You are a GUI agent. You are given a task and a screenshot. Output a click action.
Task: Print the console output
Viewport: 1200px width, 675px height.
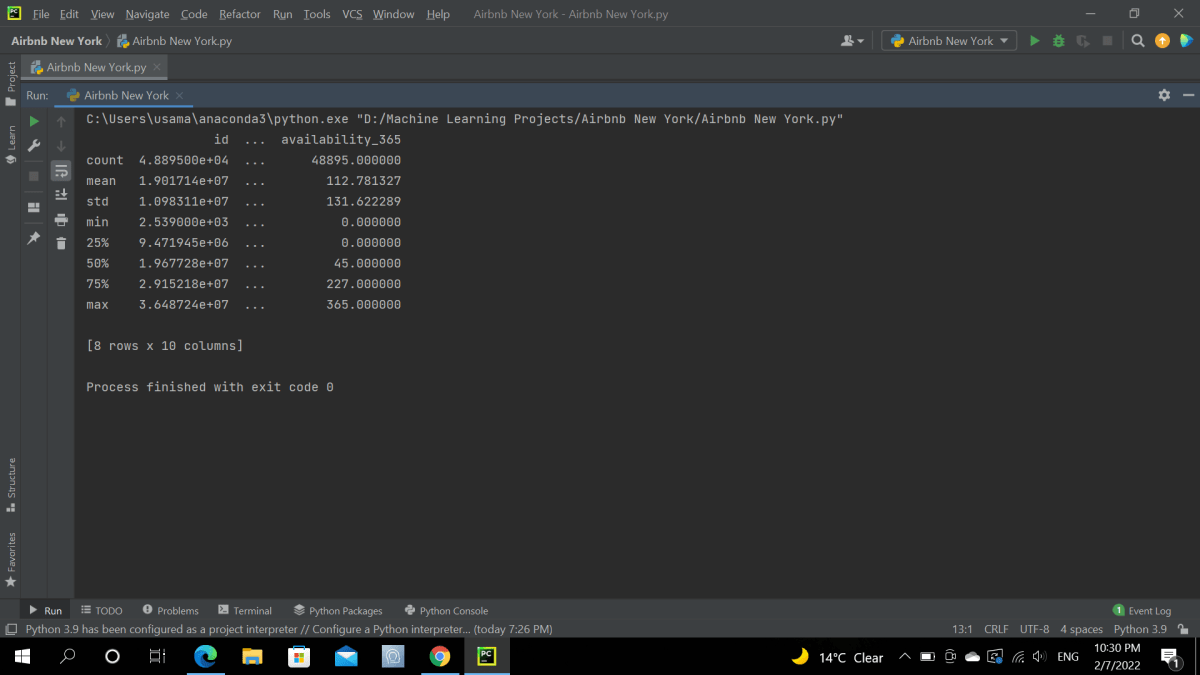(61, 219)
